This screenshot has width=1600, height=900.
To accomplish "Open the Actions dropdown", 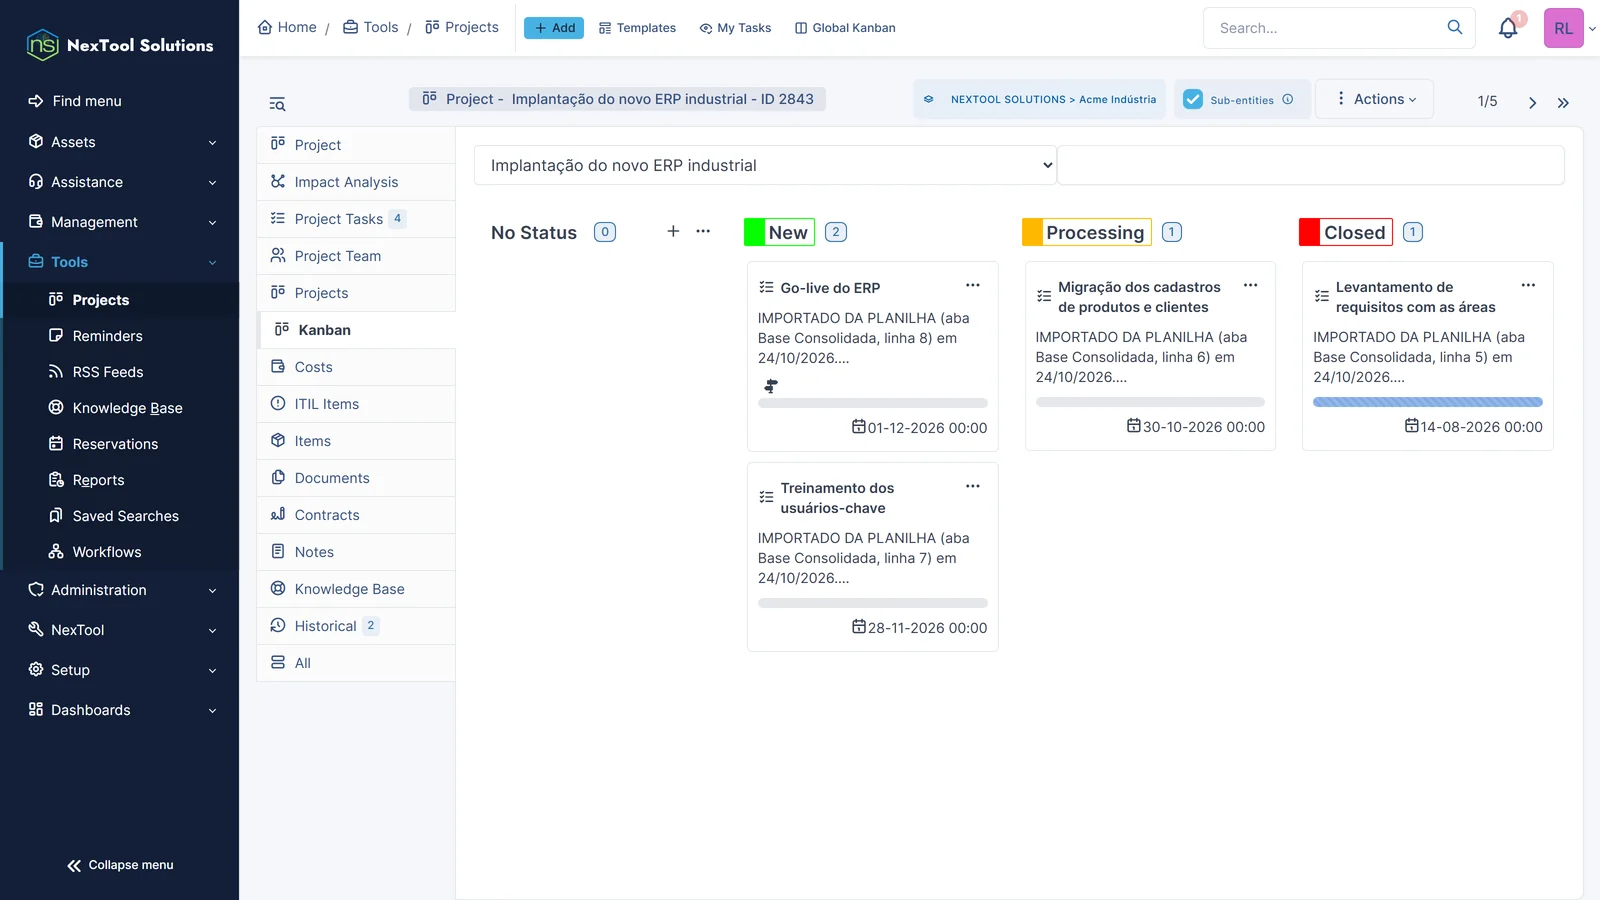I will 1375,99.
